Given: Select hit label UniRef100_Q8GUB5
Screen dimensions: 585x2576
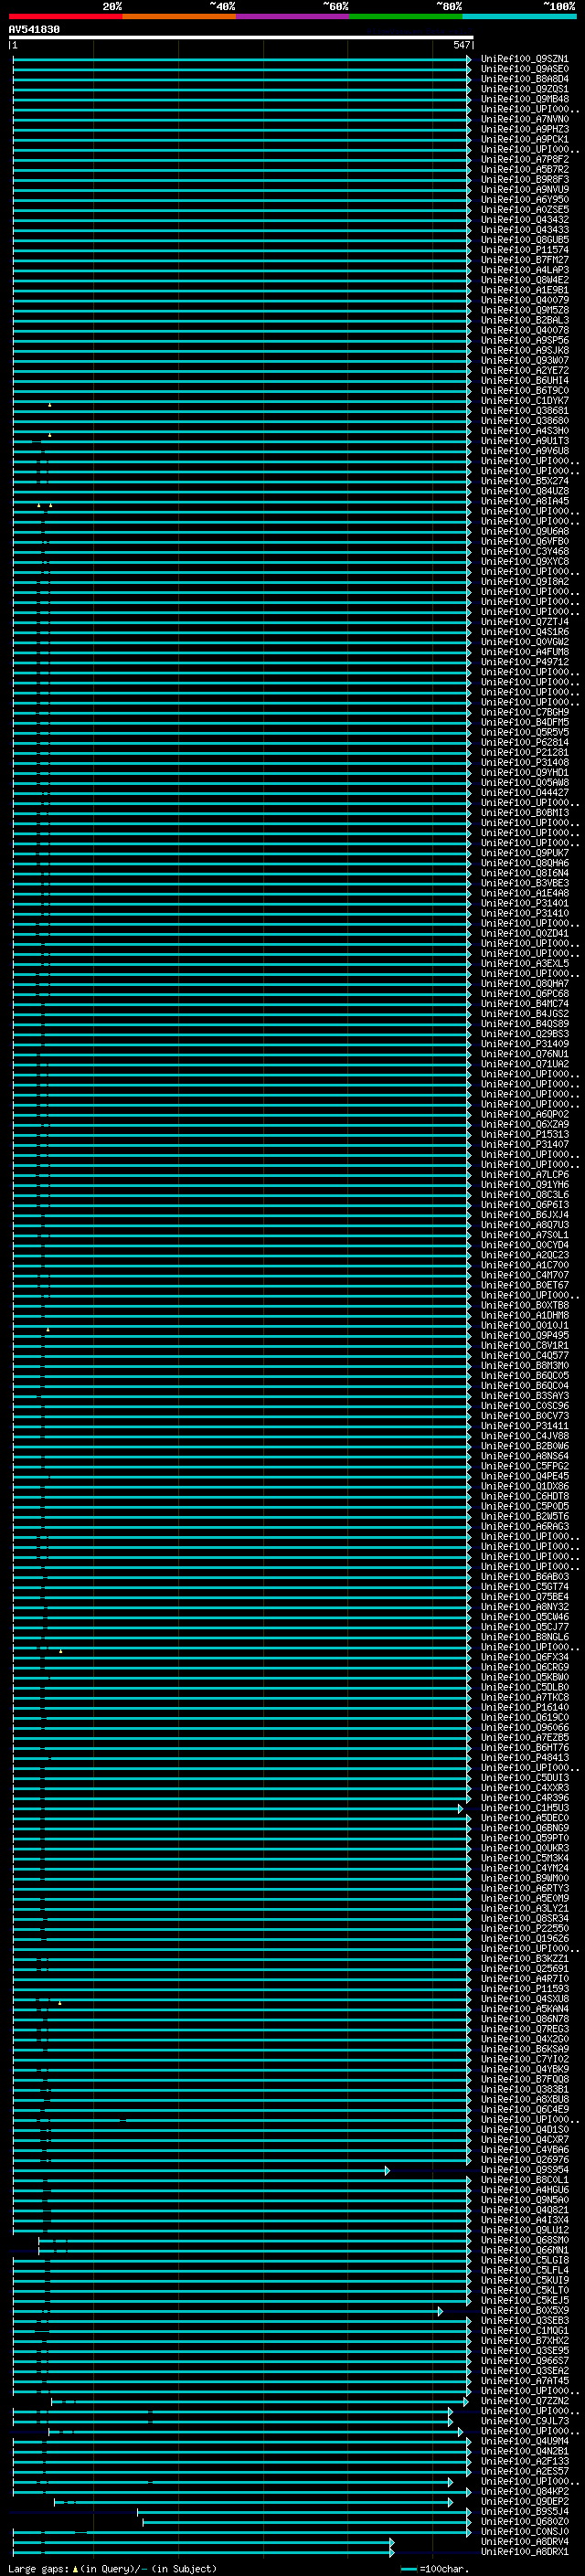Looking at the screenshot, I should point(524,239).
